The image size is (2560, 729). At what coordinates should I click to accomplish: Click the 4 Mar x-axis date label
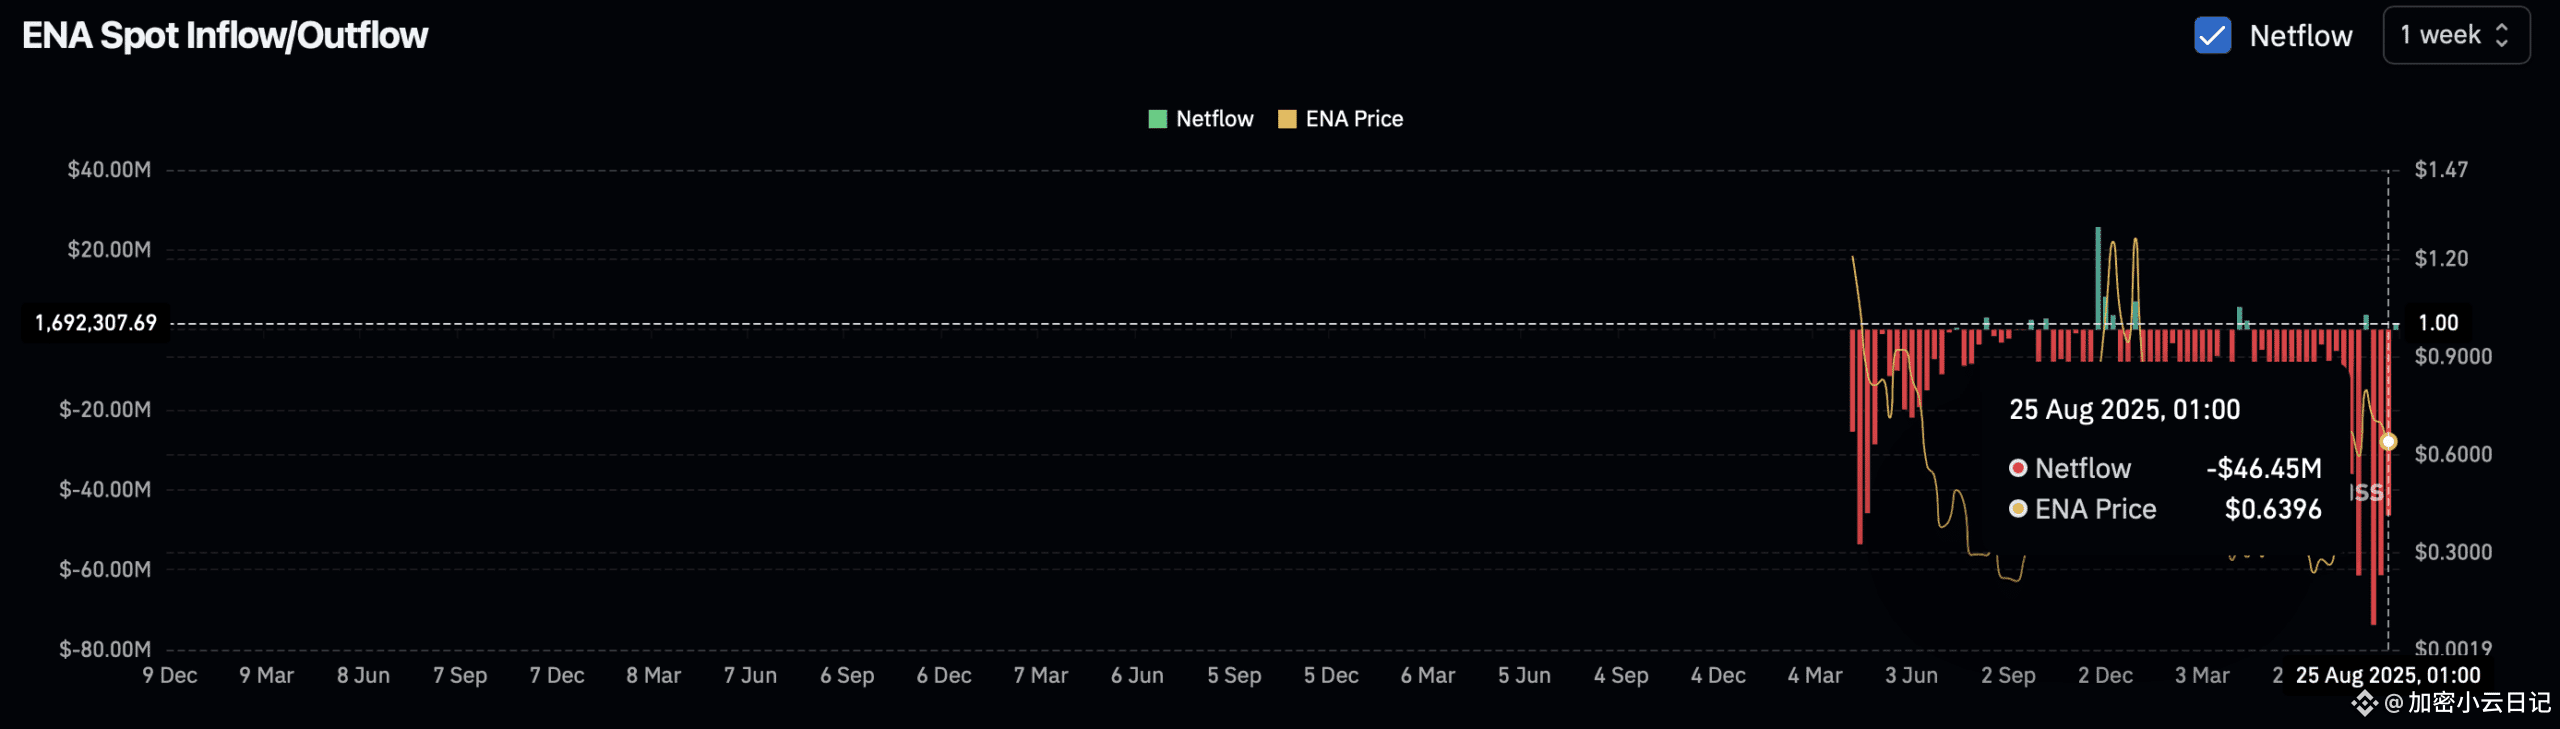coord(1815,676)
